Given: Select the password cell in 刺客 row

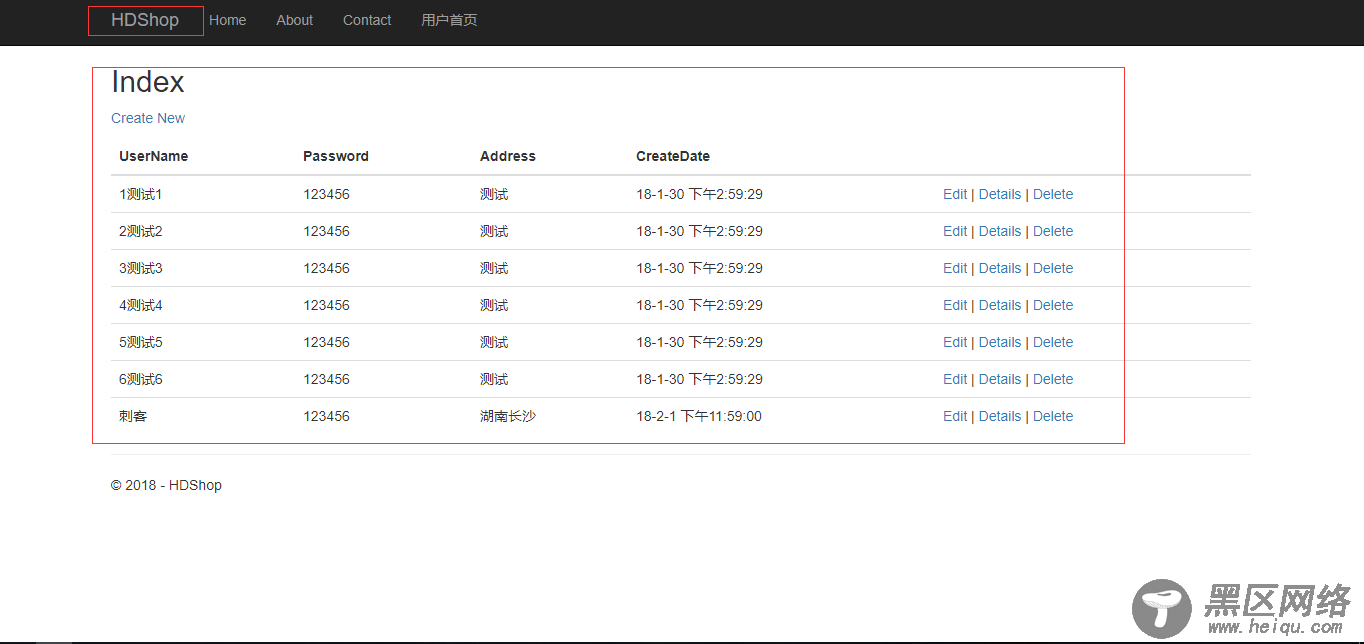Looking at the screenshot, I should pyautogui.click(x=327, y=416).
